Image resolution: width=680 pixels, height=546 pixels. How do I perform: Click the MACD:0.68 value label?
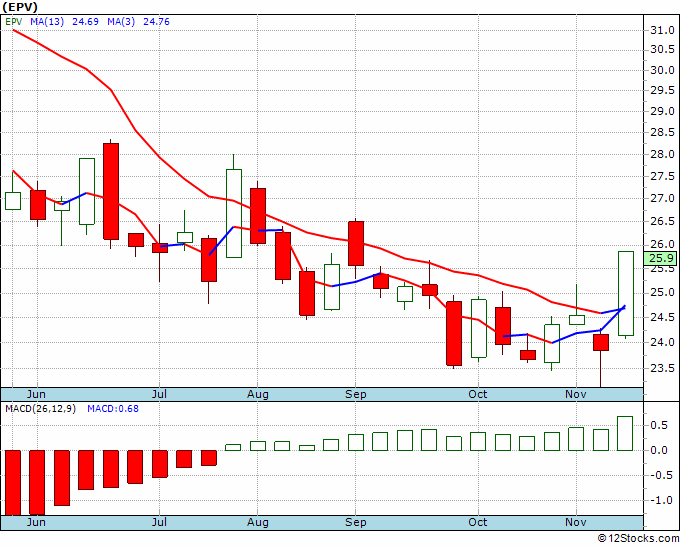coord(113,409)
